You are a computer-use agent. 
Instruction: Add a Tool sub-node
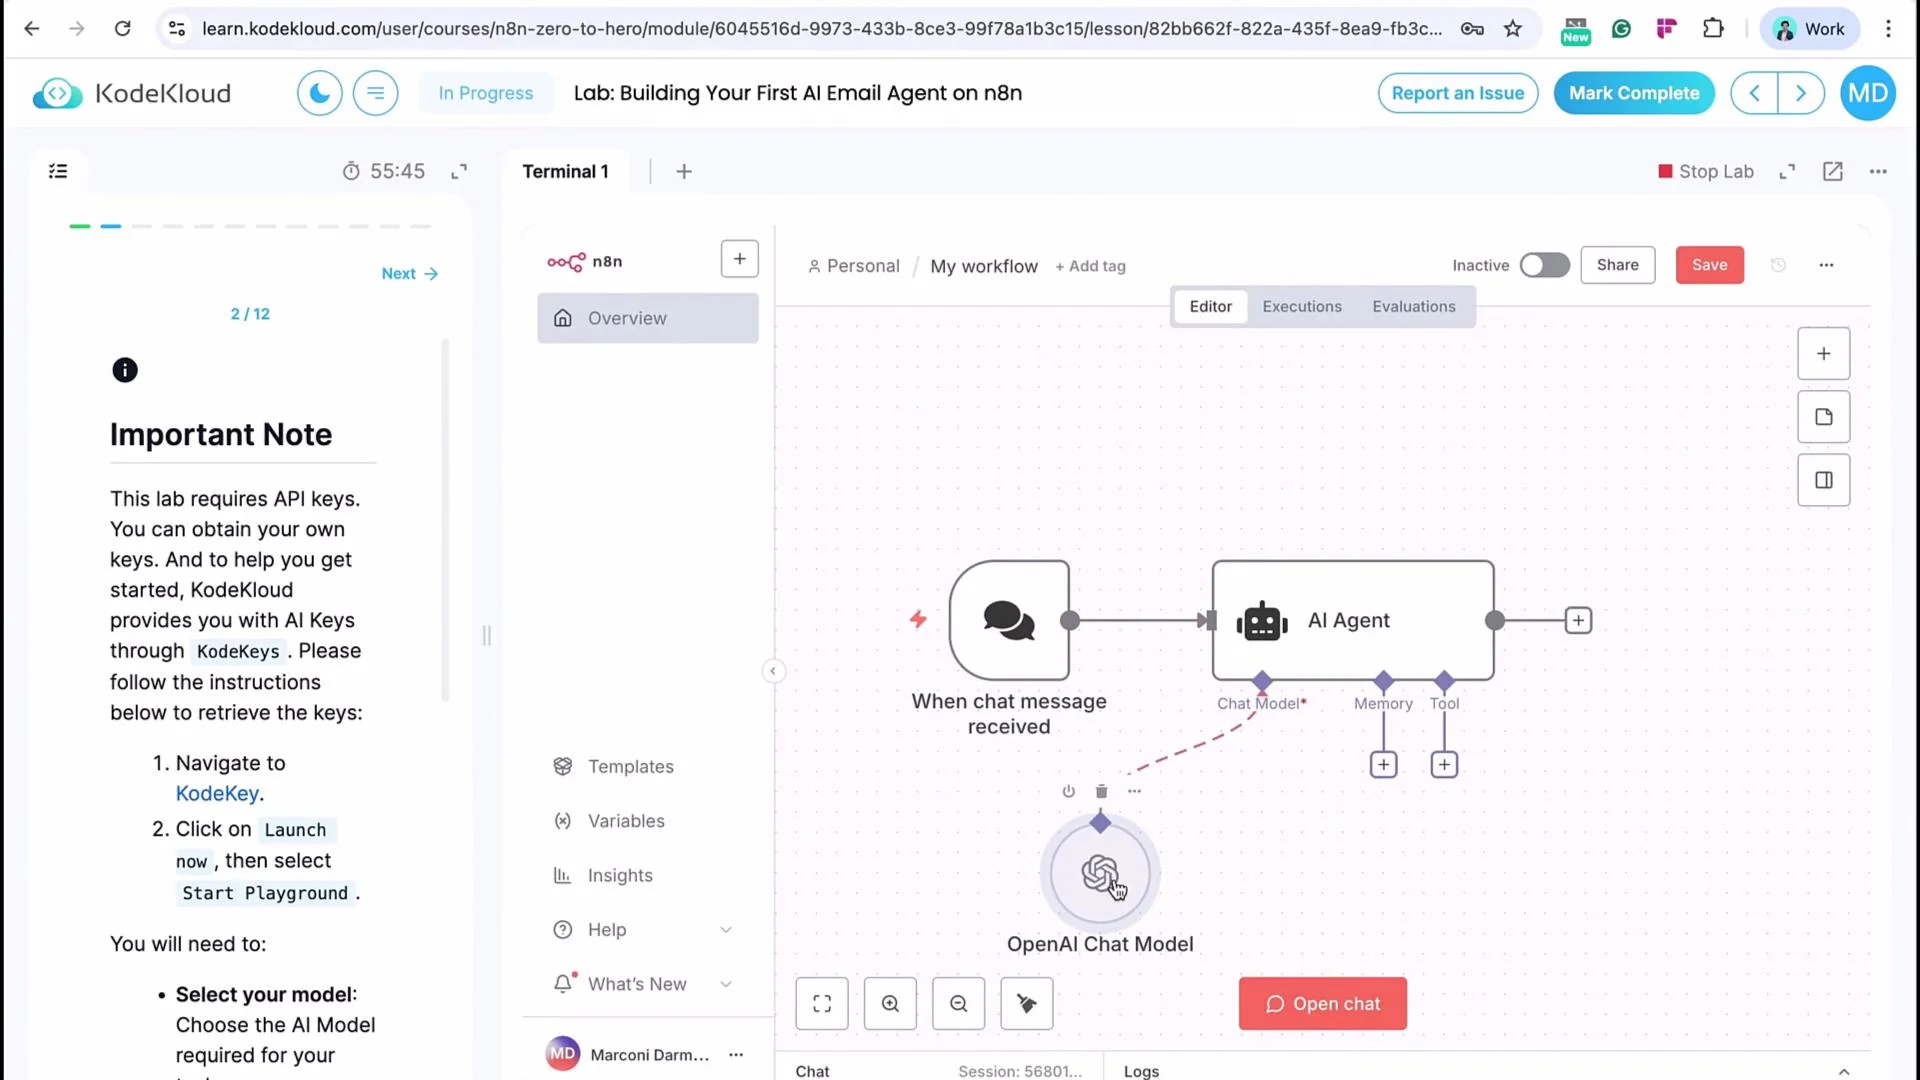pyautogui.click(x=1444, y=765)
